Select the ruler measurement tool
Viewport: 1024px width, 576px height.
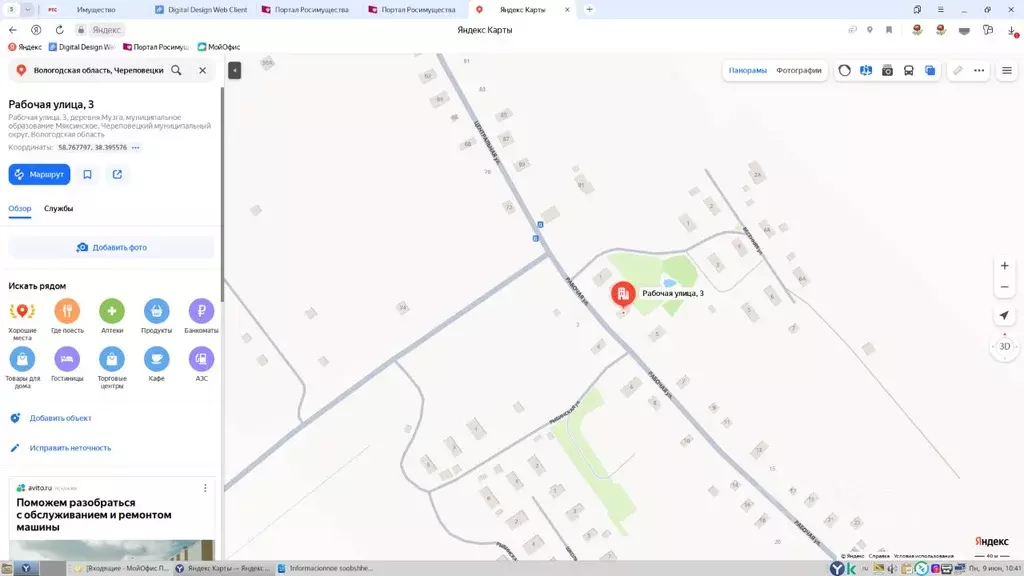957,71
